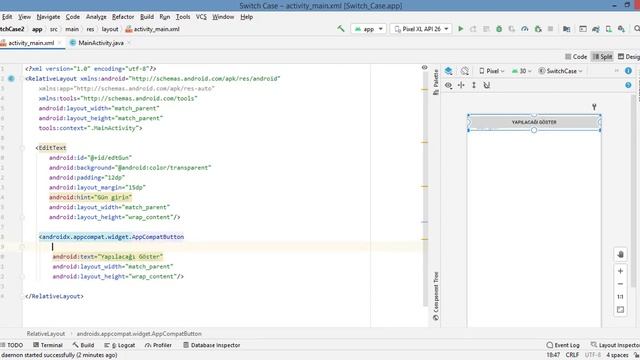Open the Terminal tool window
640x360 pixels.
48,345
